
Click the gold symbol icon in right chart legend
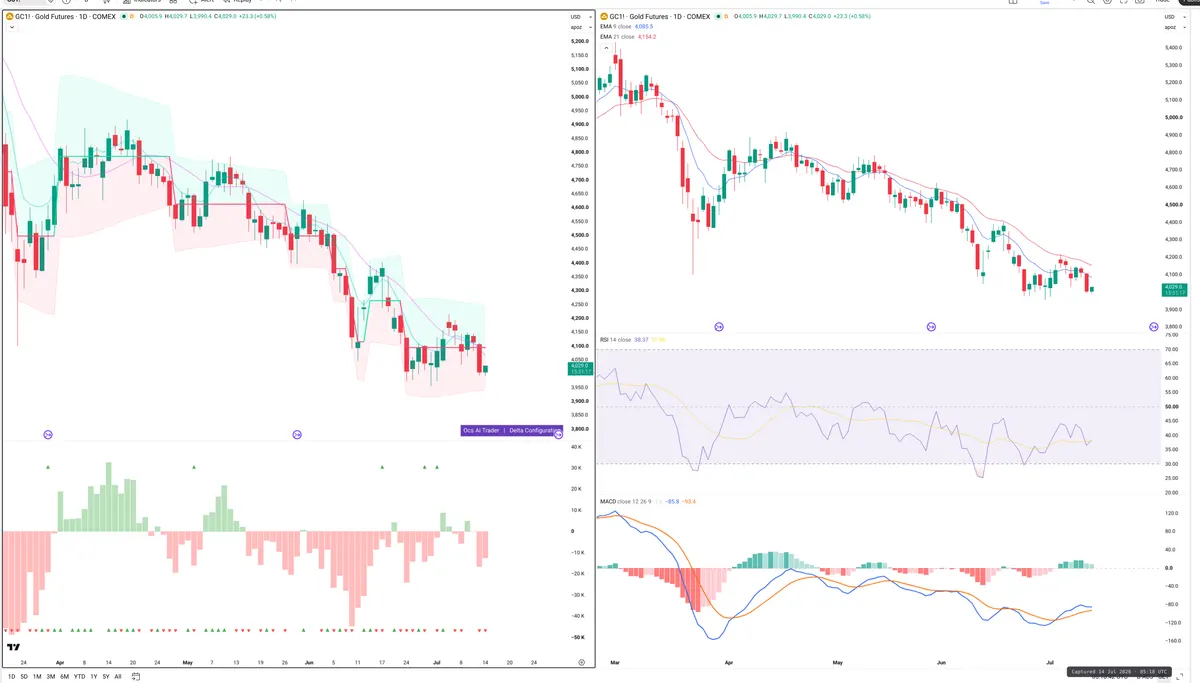click(x=604, y=16)
